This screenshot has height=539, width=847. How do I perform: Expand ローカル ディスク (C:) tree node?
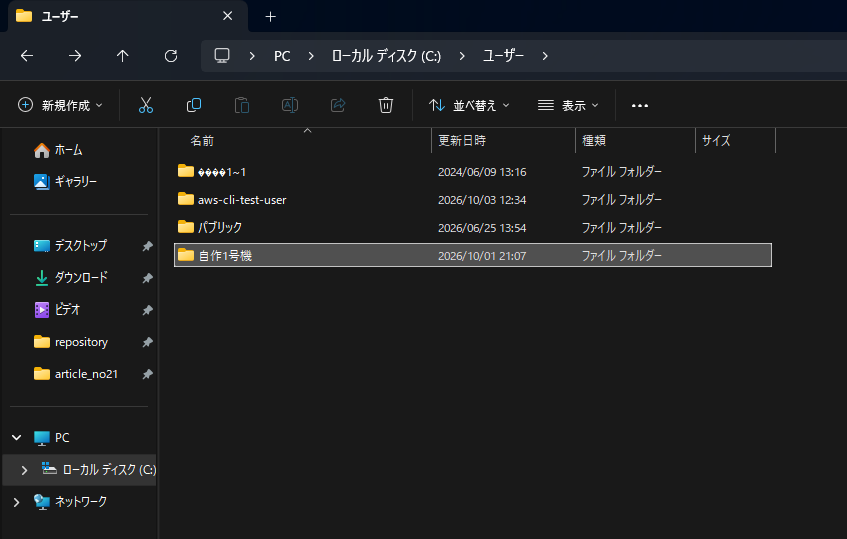pos(24,470)
